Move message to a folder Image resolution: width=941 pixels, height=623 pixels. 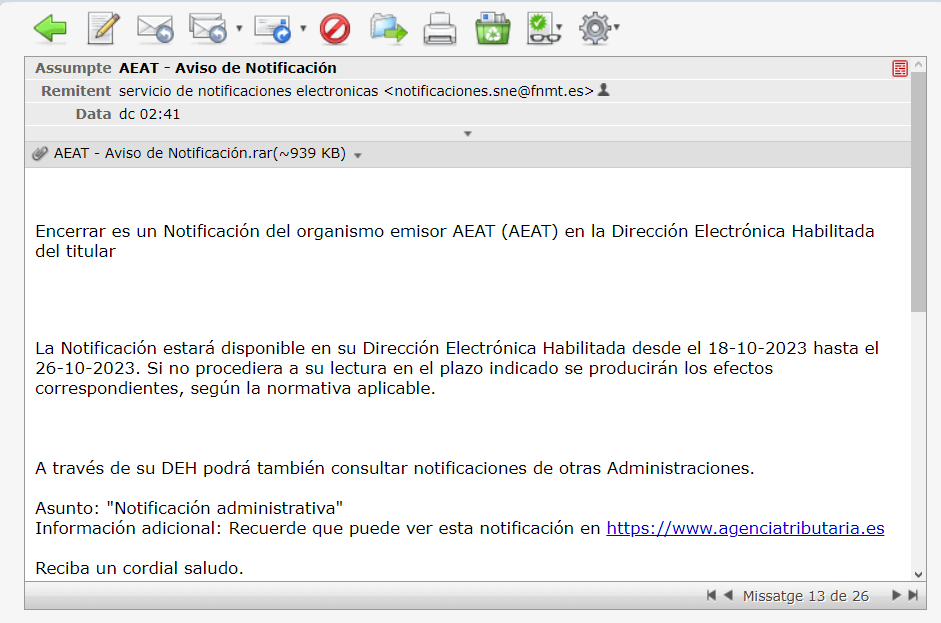pyautogui.click(x=388, y=29)
